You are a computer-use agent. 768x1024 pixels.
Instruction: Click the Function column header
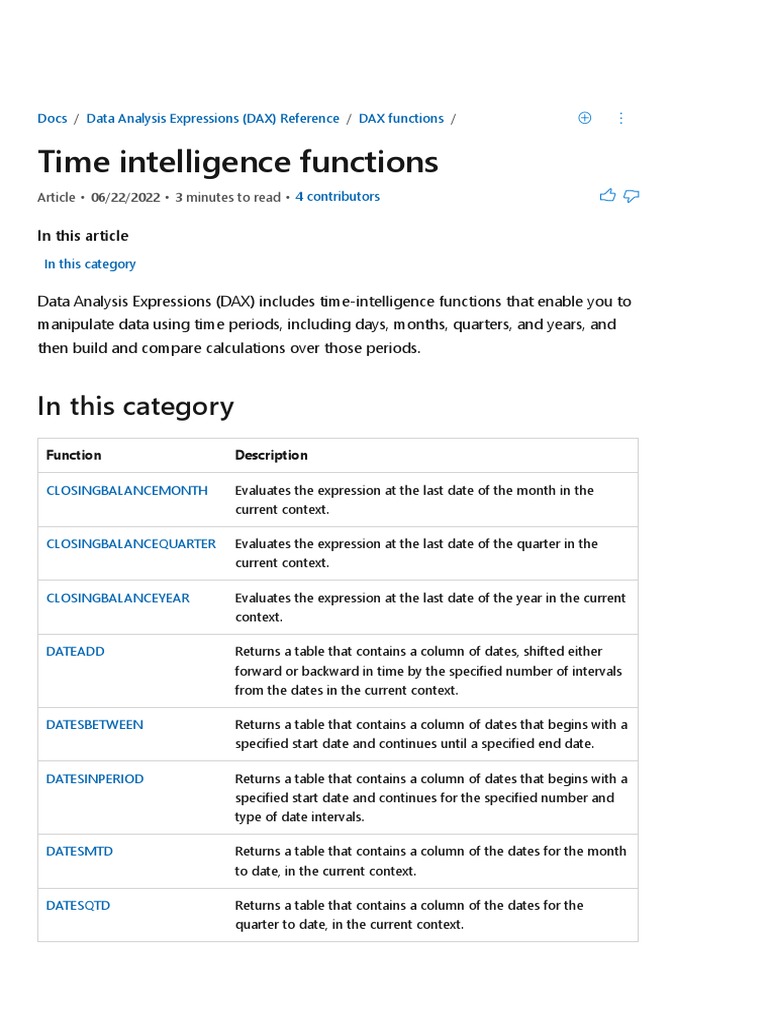tap(74, 455)
